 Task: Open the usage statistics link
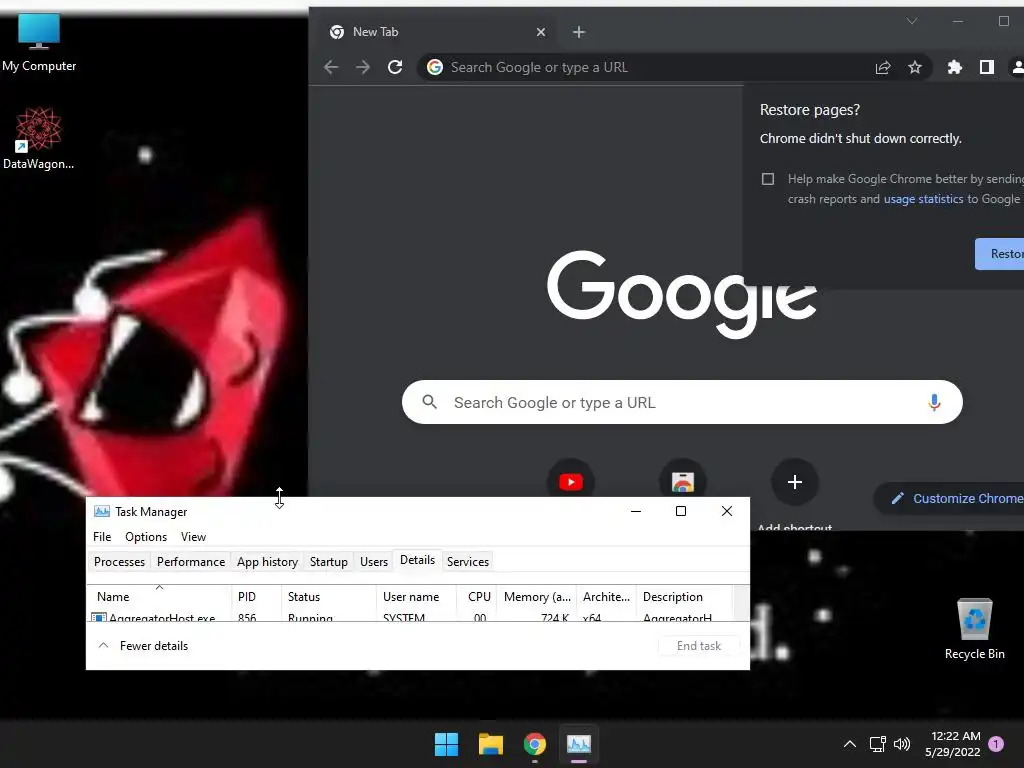click(923, 199)
